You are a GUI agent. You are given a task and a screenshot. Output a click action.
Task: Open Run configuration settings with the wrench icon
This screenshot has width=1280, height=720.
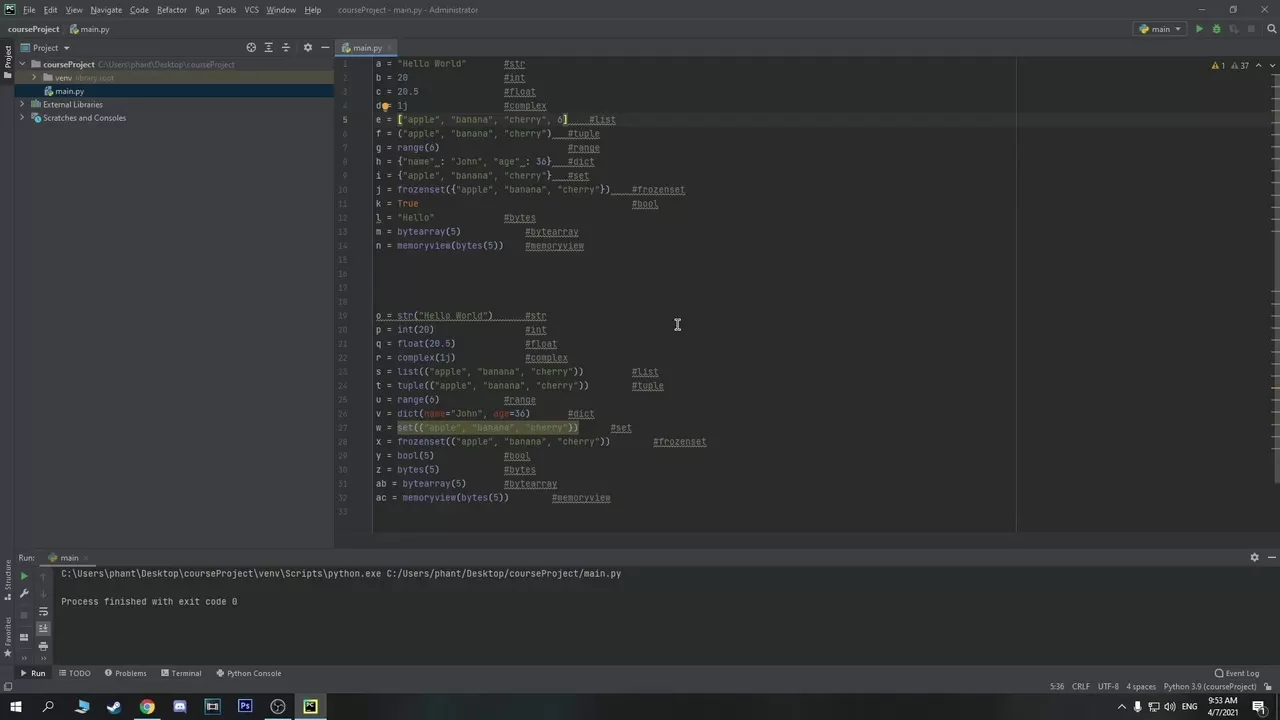pyautogui.click(x=24, y=592)
